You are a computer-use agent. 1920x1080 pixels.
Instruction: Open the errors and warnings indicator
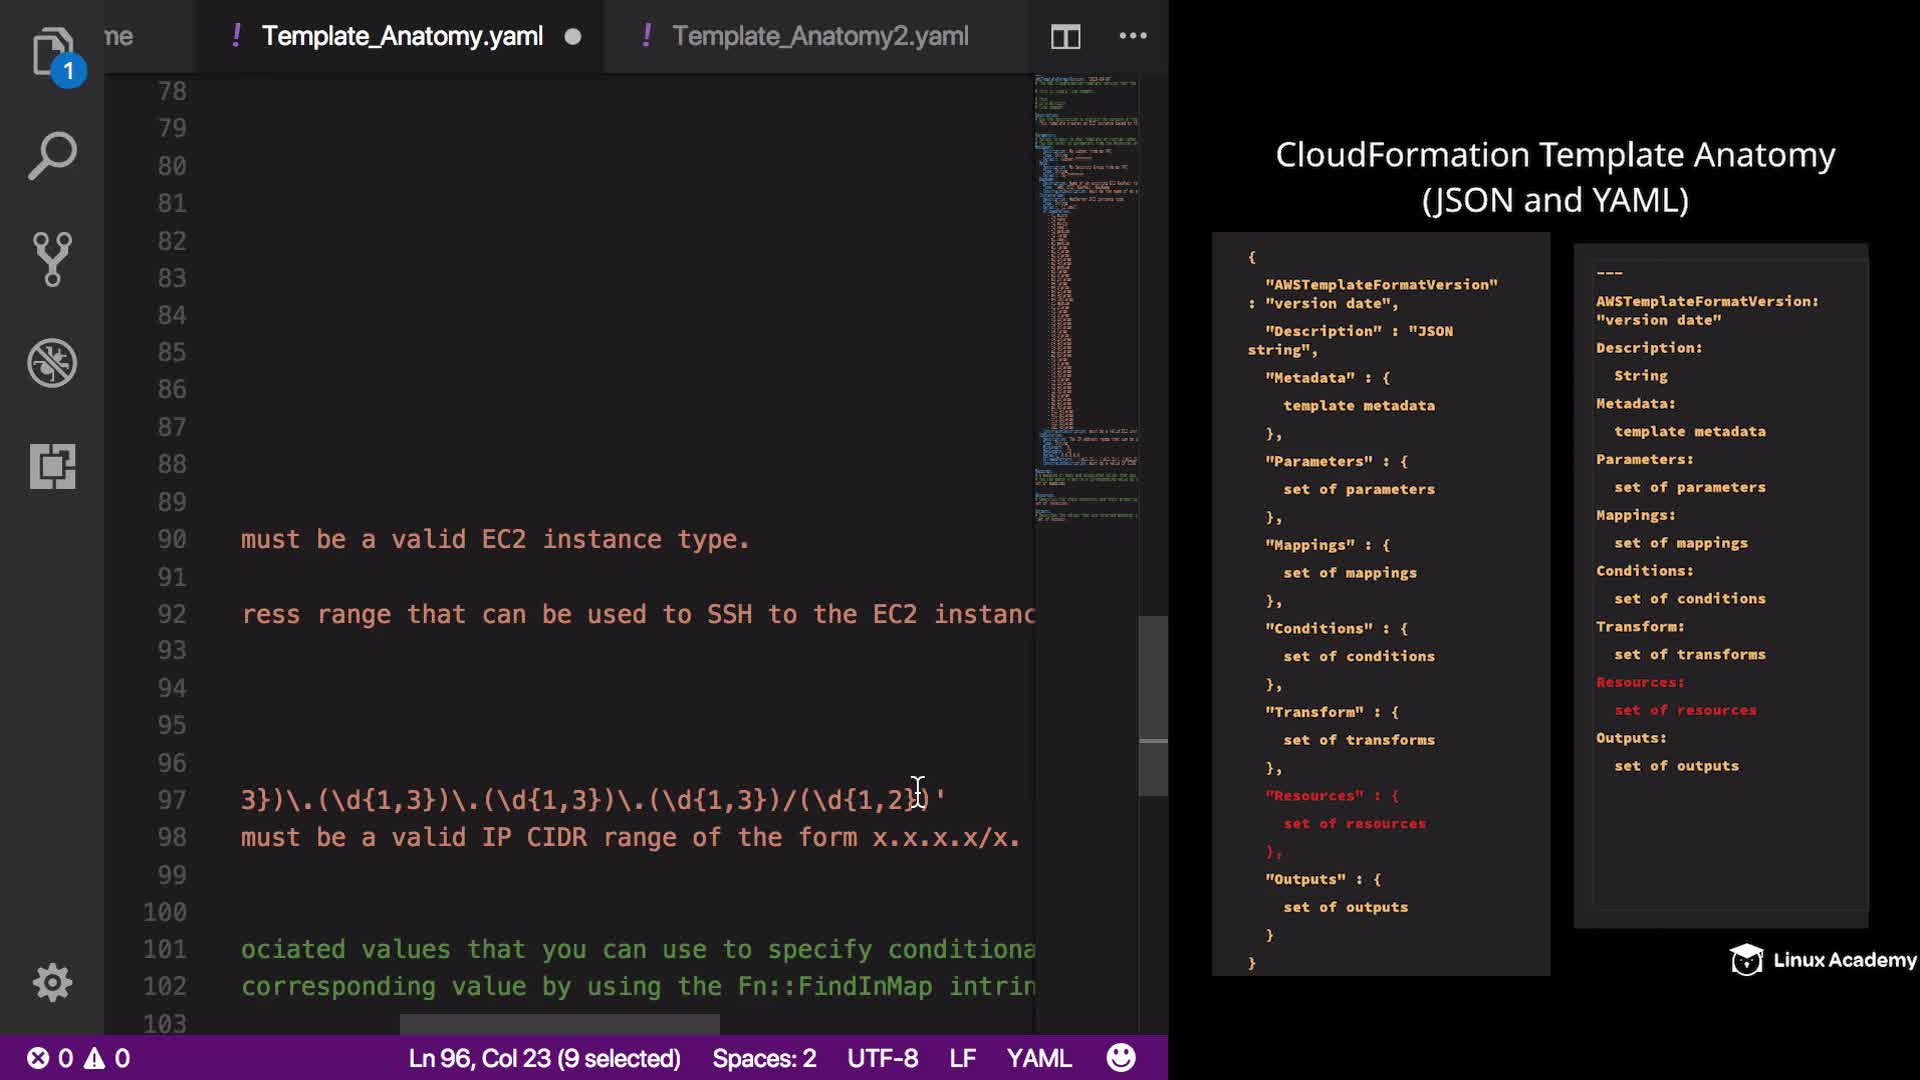(x=78, y=1058)
